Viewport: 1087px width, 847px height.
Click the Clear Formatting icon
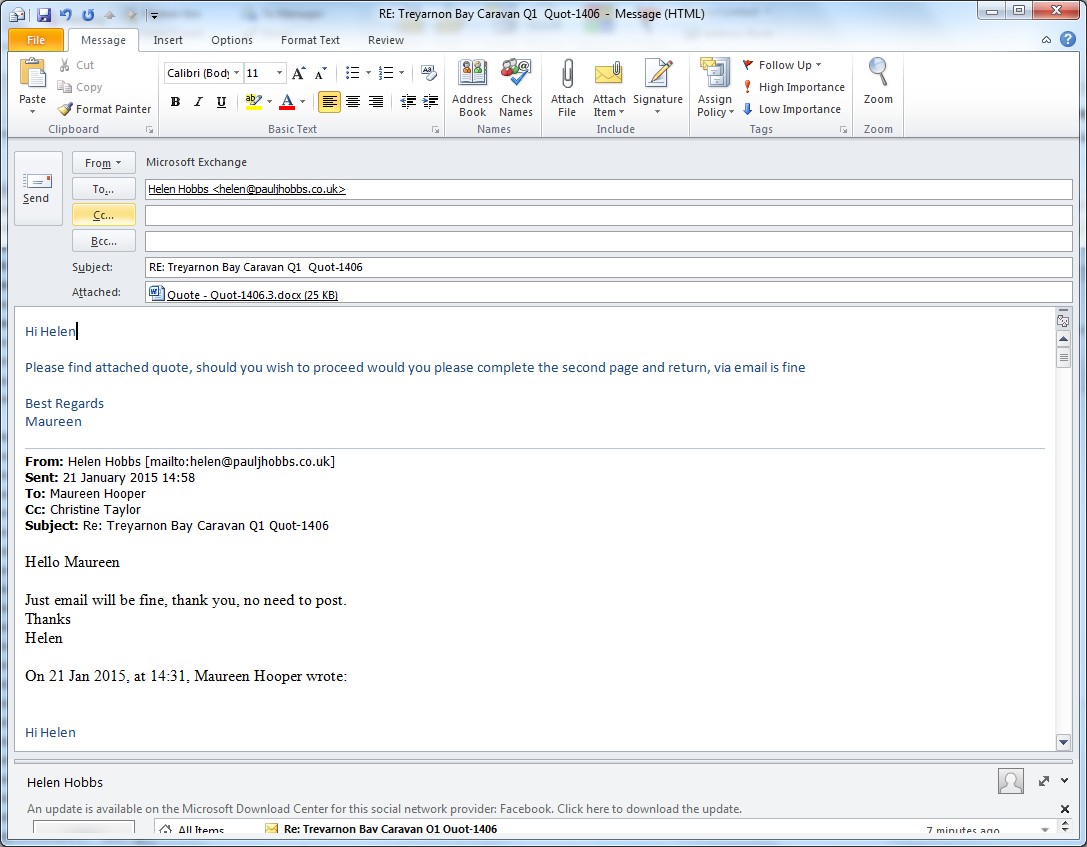(429, 73)
